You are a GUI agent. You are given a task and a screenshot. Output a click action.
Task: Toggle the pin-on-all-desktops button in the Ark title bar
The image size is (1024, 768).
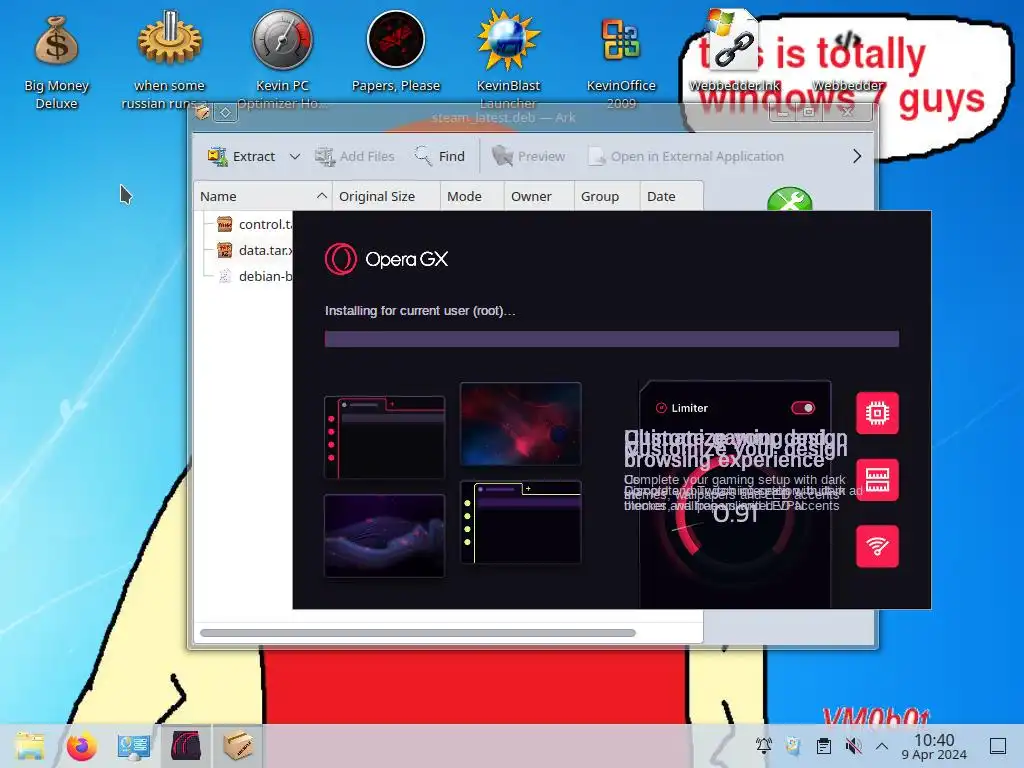click(x=225, y=113)
